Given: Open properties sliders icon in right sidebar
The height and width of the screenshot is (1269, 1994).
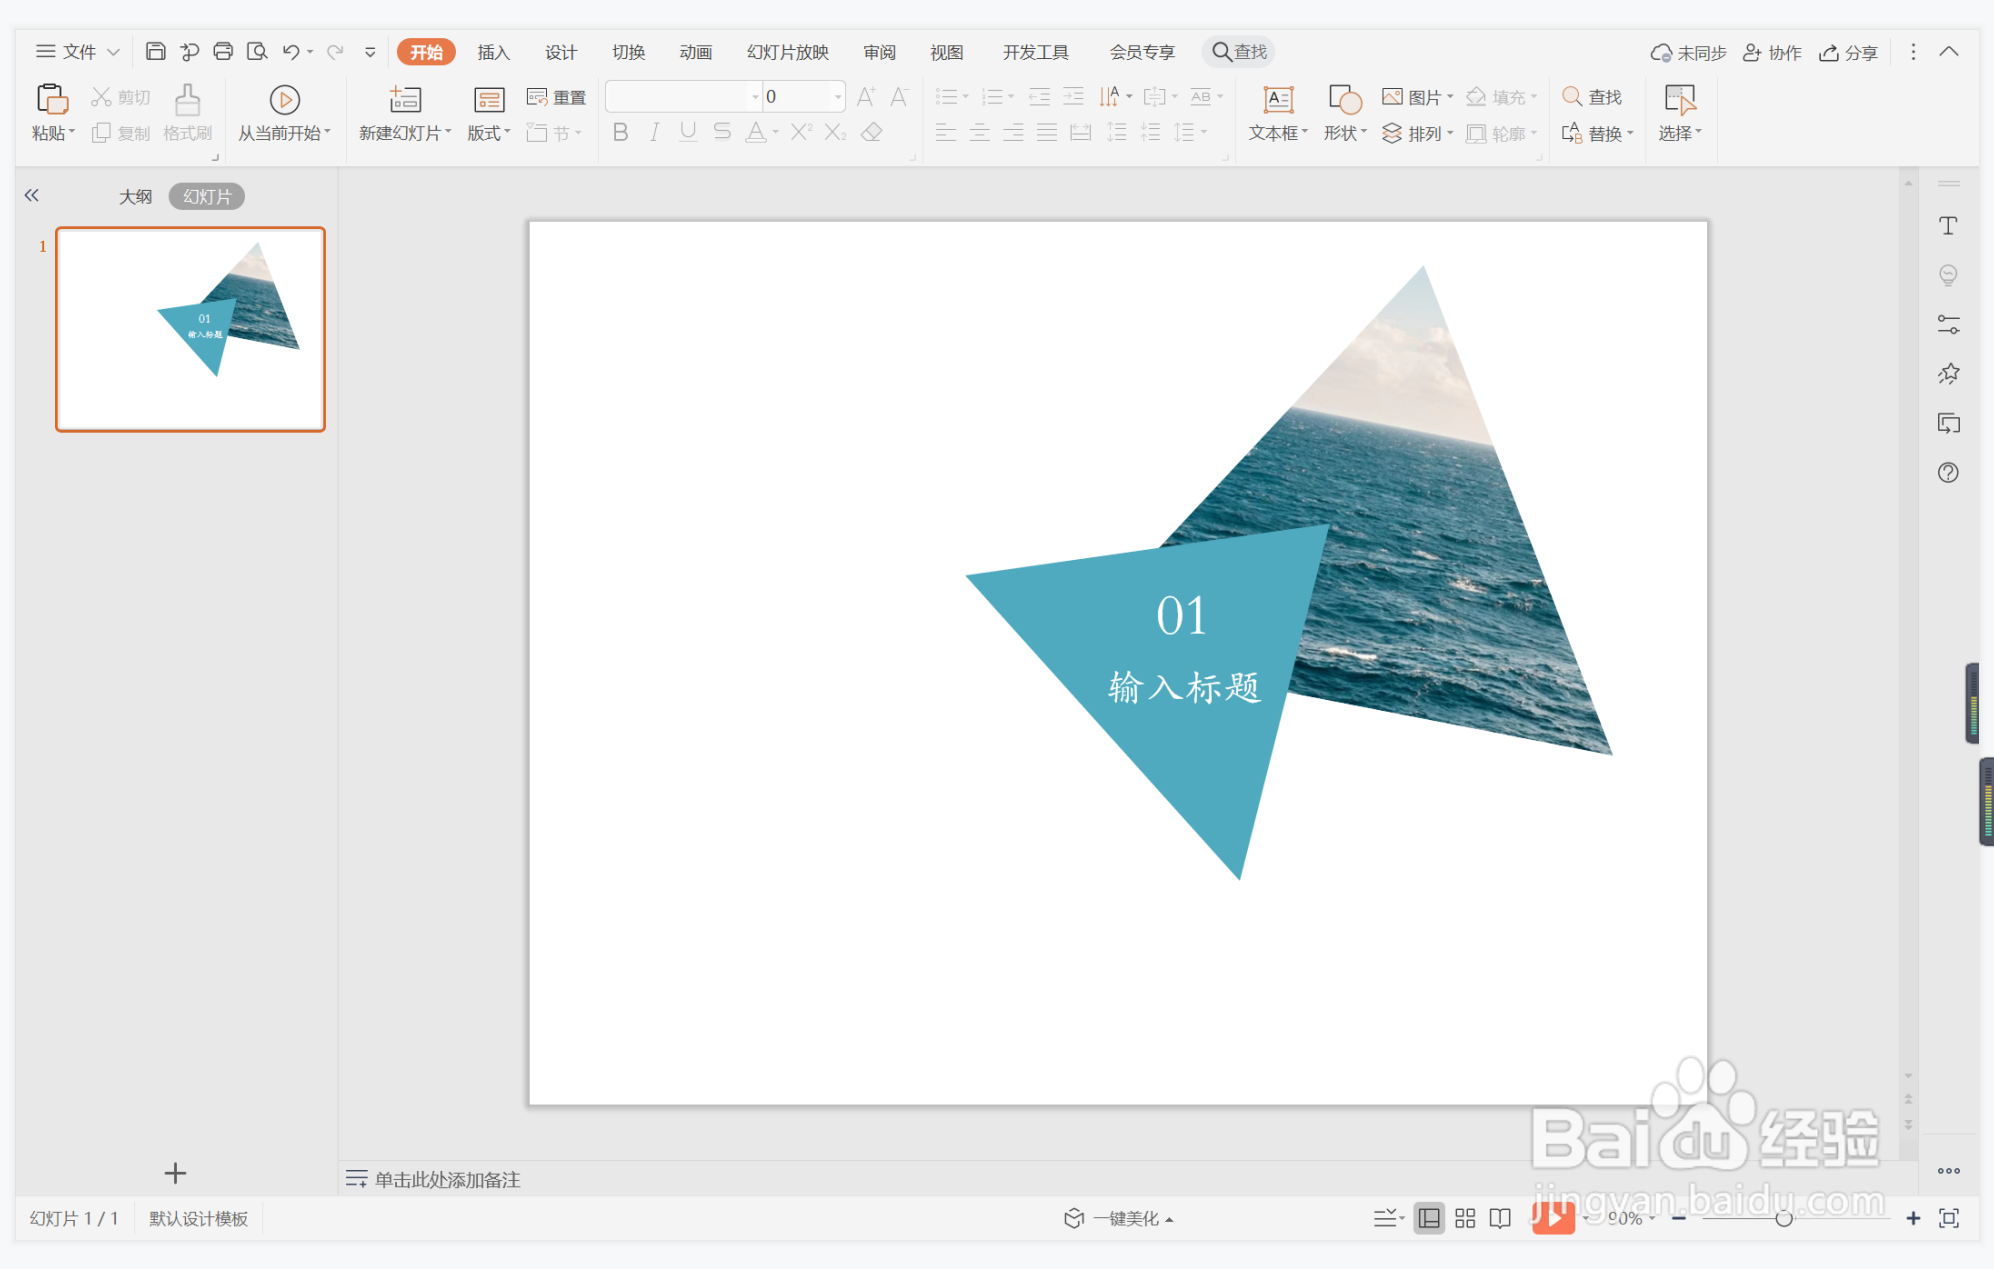Looking at the screenshot, I should coord(1948,324).
